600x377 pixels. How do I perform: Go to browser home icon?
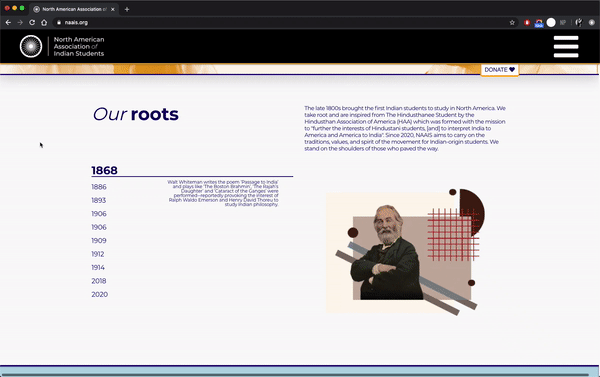pos(44,23)
